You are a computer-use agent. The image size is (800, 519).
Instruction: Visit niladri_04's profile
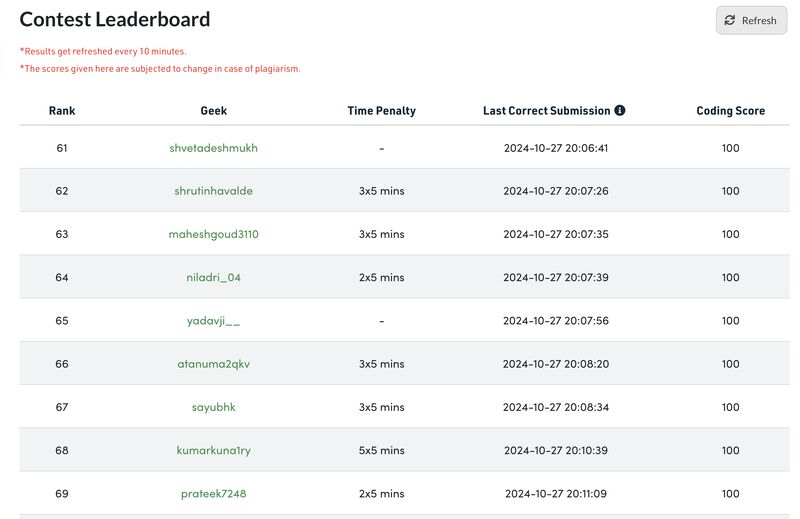tap(213, 278)
